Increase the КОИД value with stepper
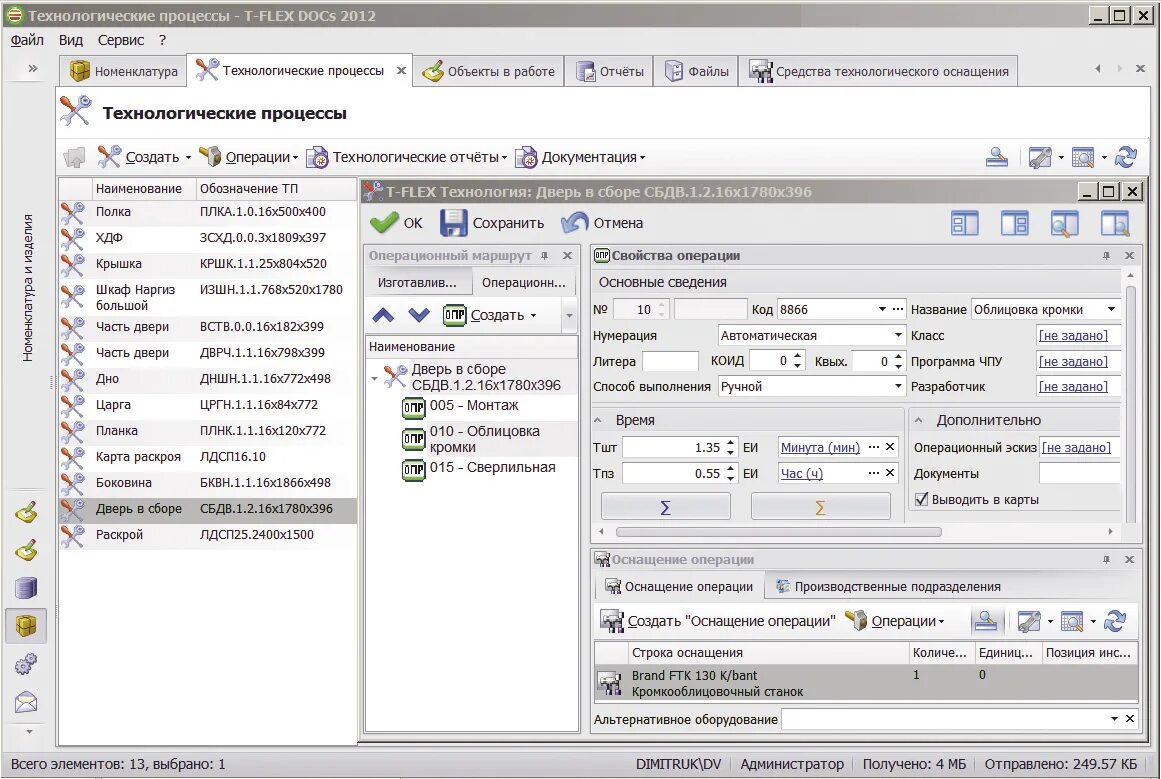 pyautogui.click(x=797, y=357)
